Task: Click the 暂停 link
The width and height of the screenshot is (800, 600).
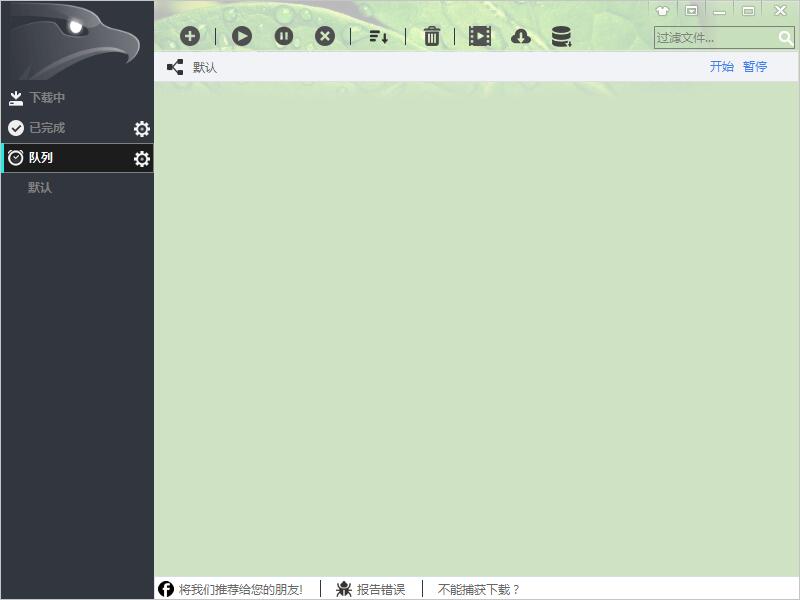Action: pos(755,66)
